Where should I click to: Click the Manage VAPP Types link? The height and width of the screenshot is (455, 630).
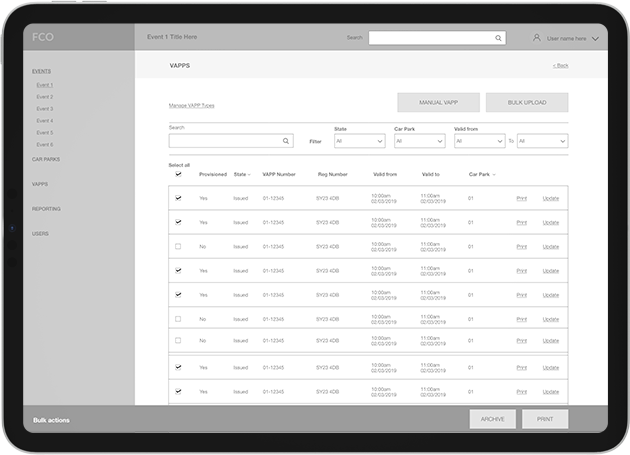pyautogui.click(x=191, y=105)
